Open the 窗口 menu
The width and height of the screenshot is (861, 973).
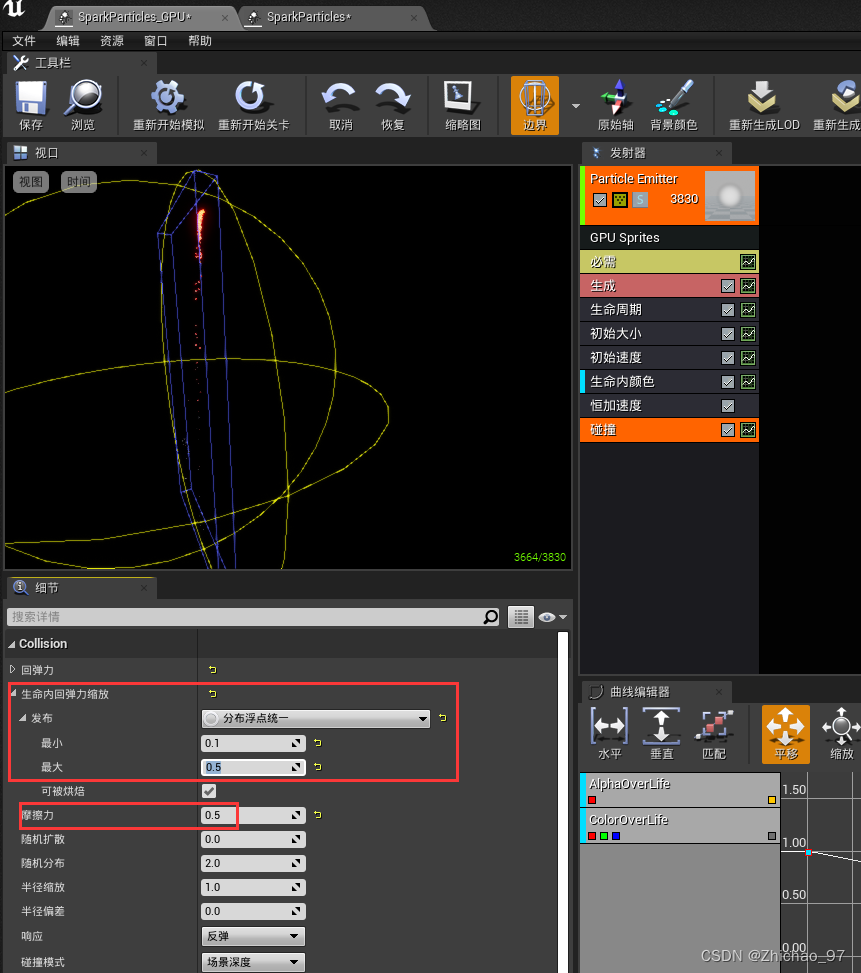156,41
